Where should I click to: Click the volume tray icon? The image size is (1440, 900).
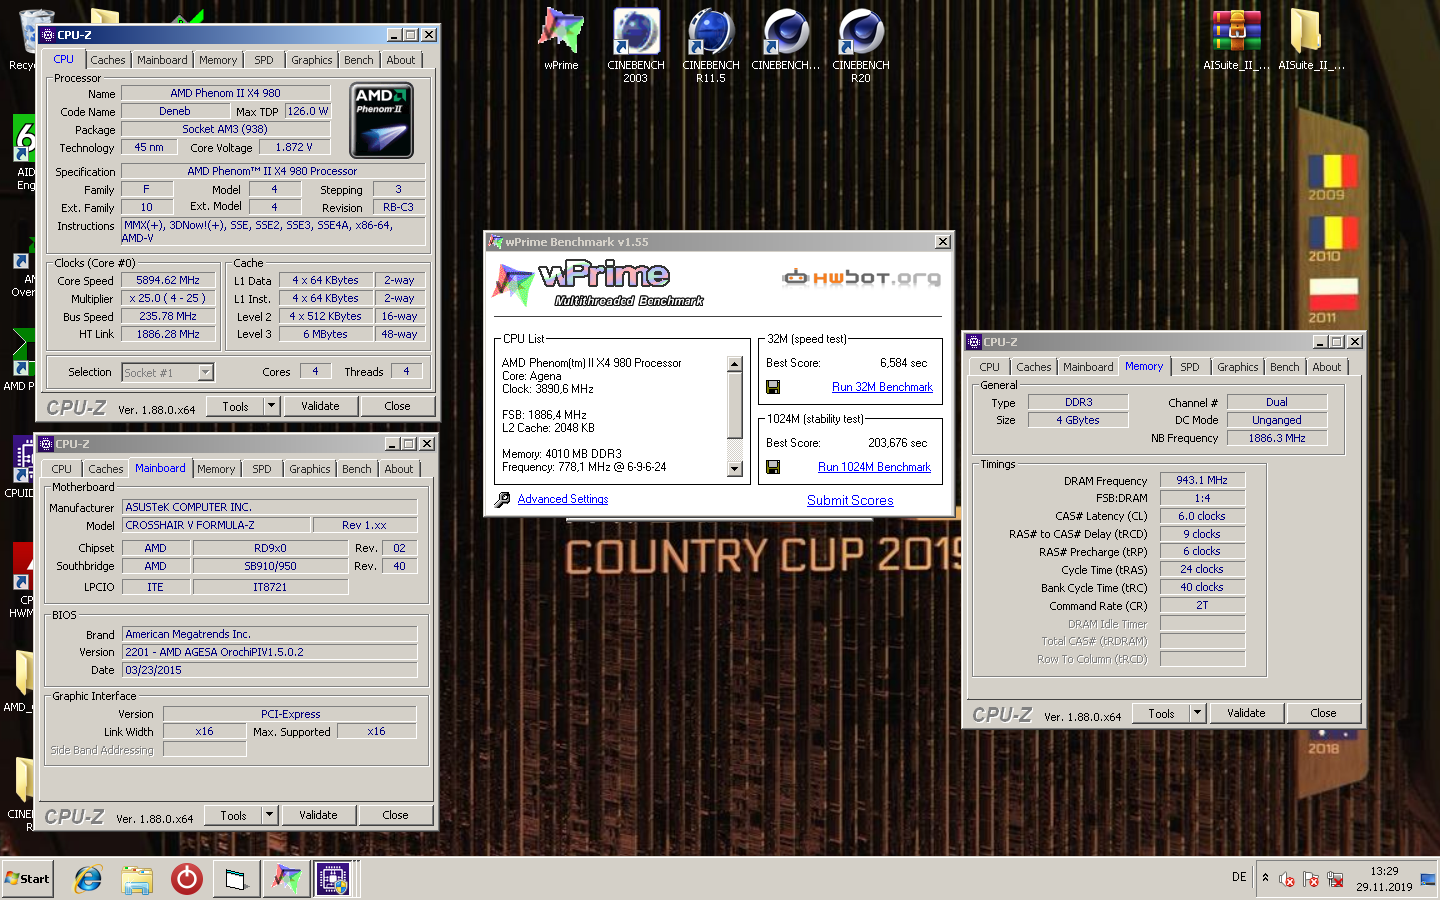[x=1287, y=880]
